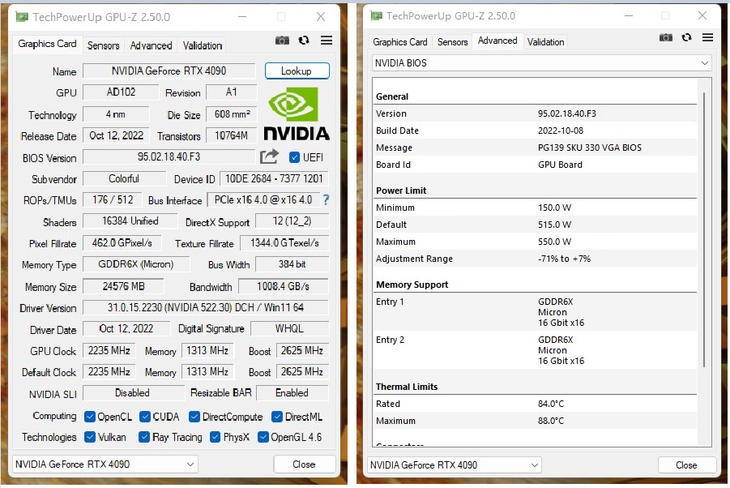Click the Device ID field 10DE 2684
730x488 pixels.
coord(274,179)
